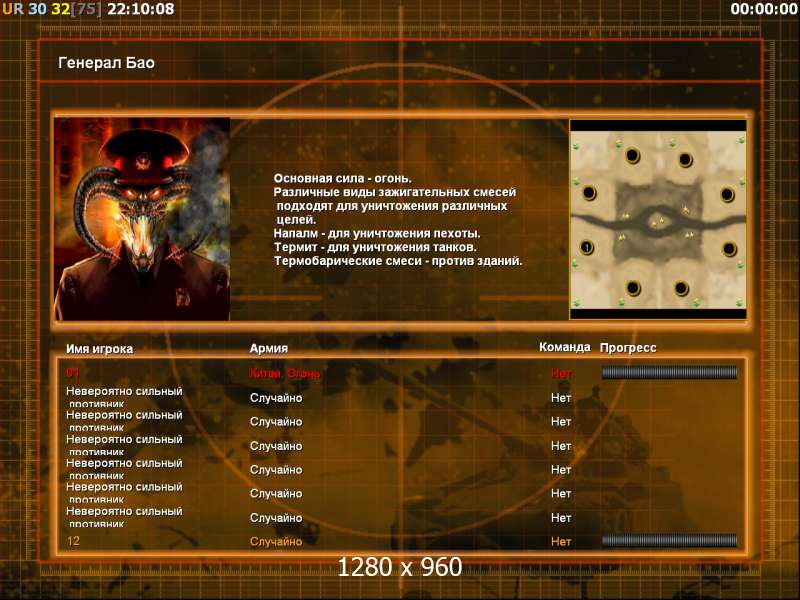The width and height of the screenshot is (800, 600).
Task: Click the 'Армия' column header
Action: tap(269, 348)
